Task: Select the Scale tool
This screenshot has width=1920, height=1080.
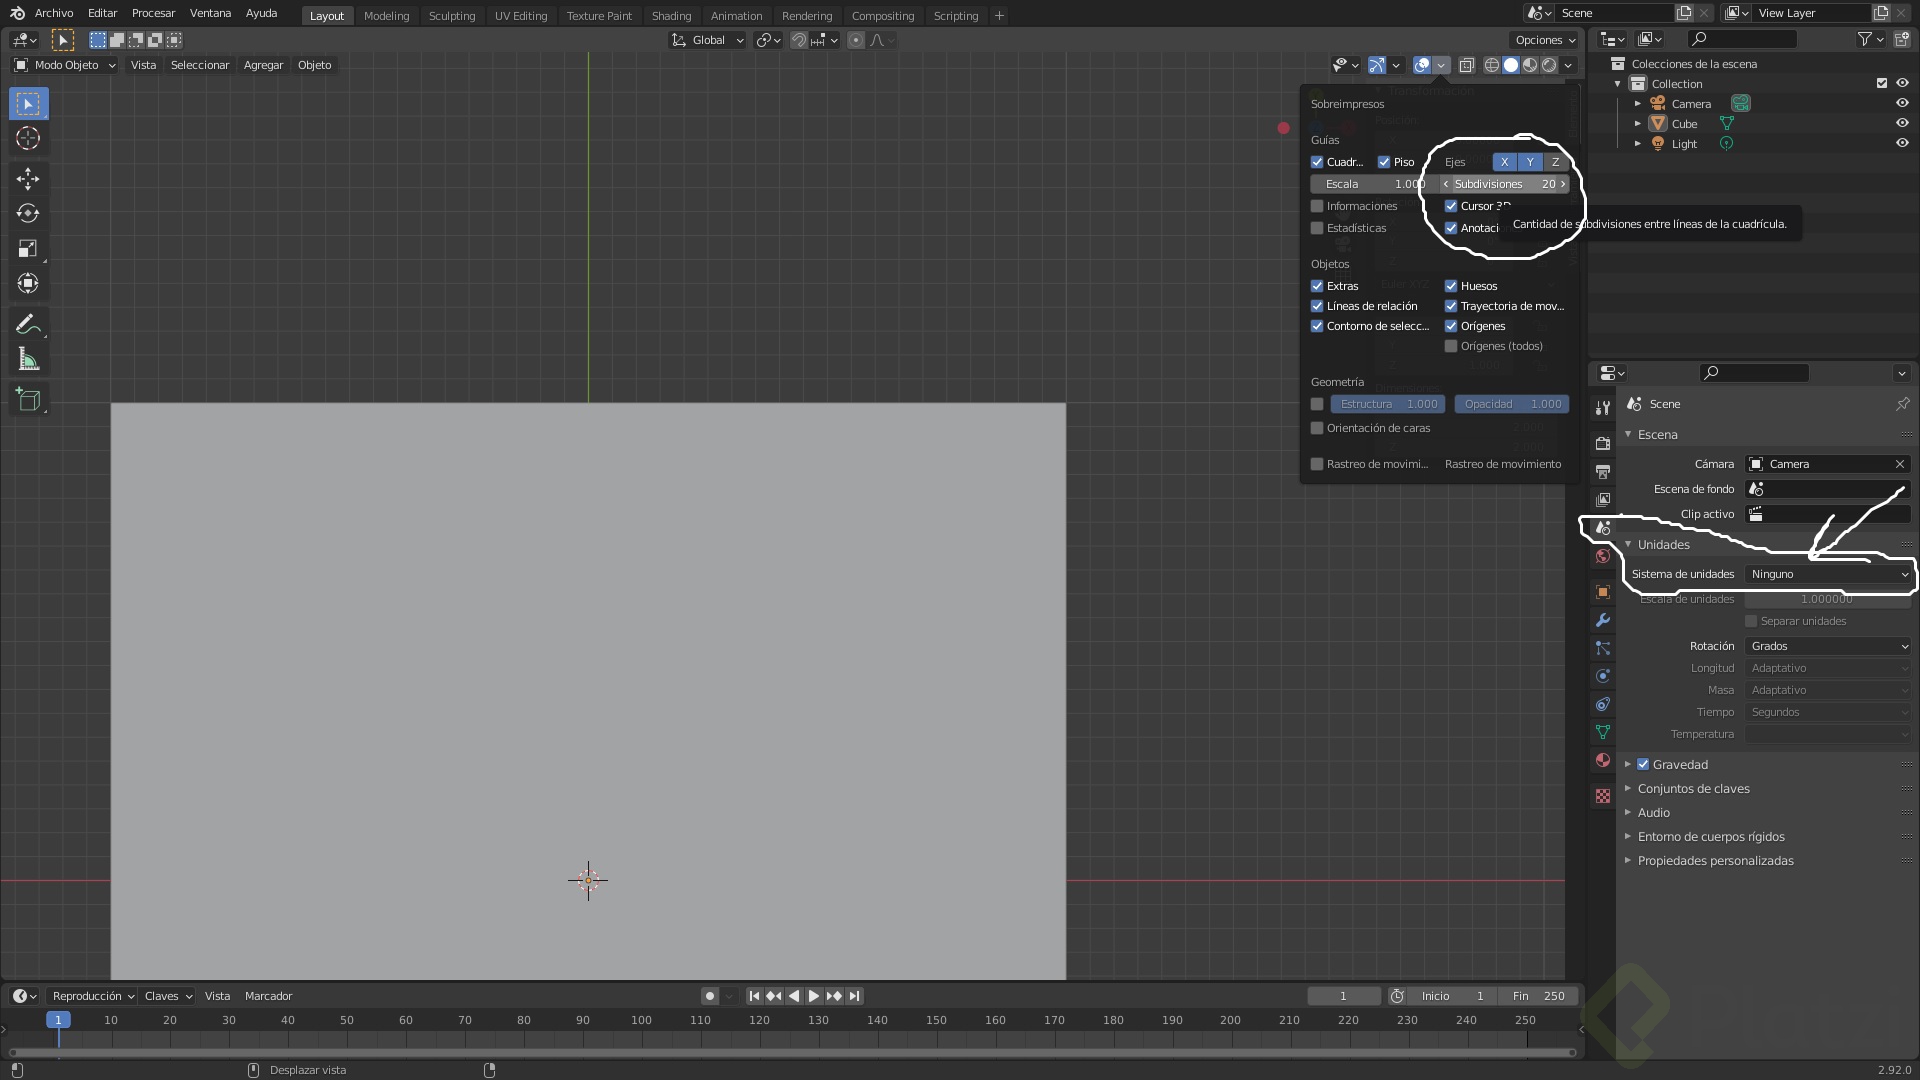Action: click(x=28, y=249)
